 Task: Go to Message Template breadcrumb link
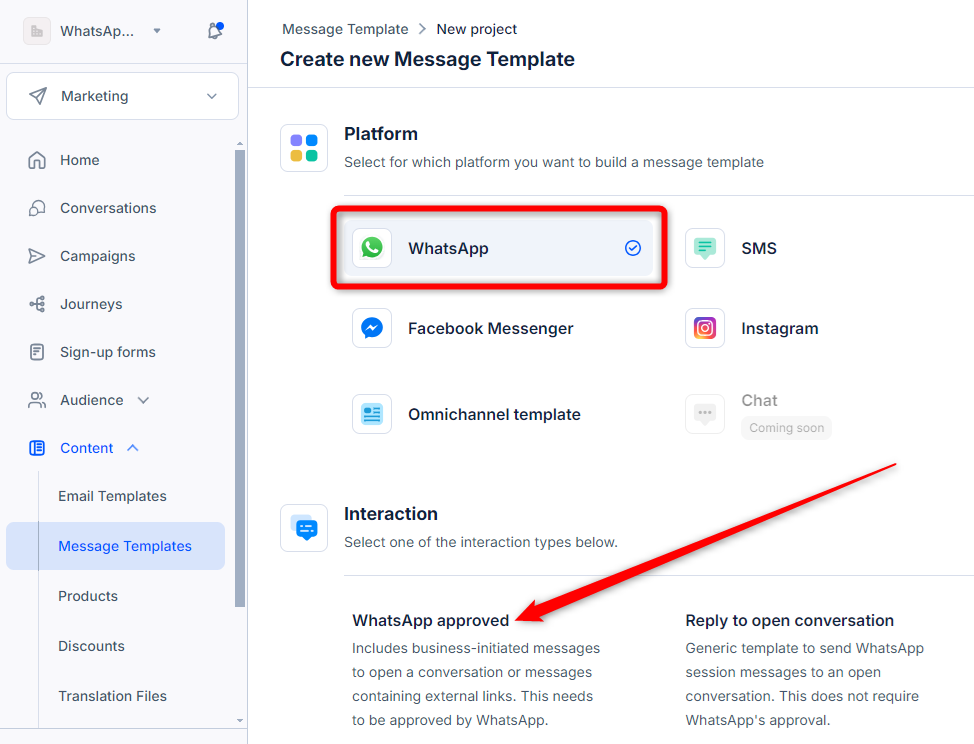(x=345, y=29)
